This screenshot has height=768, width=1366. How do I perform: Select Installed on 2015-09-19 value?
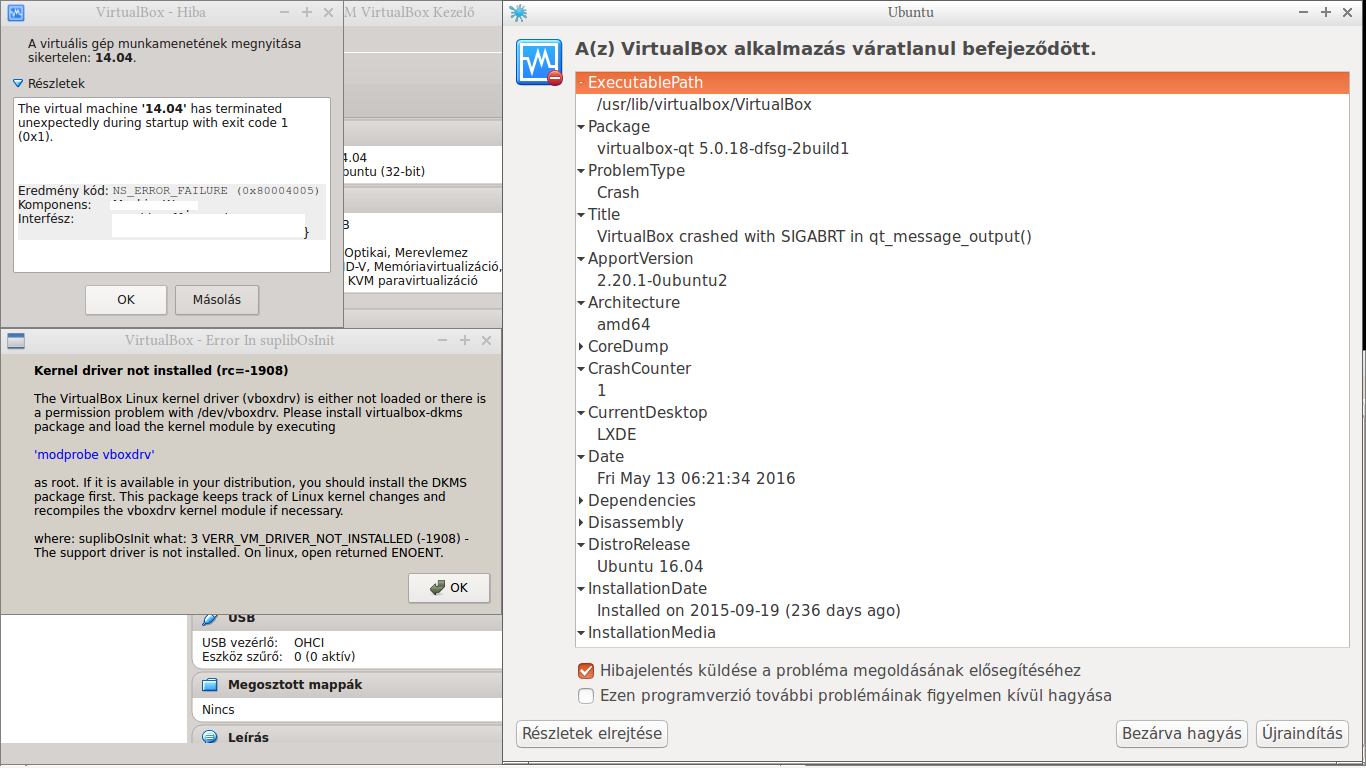pyautogui.click(x=749, y=611)
